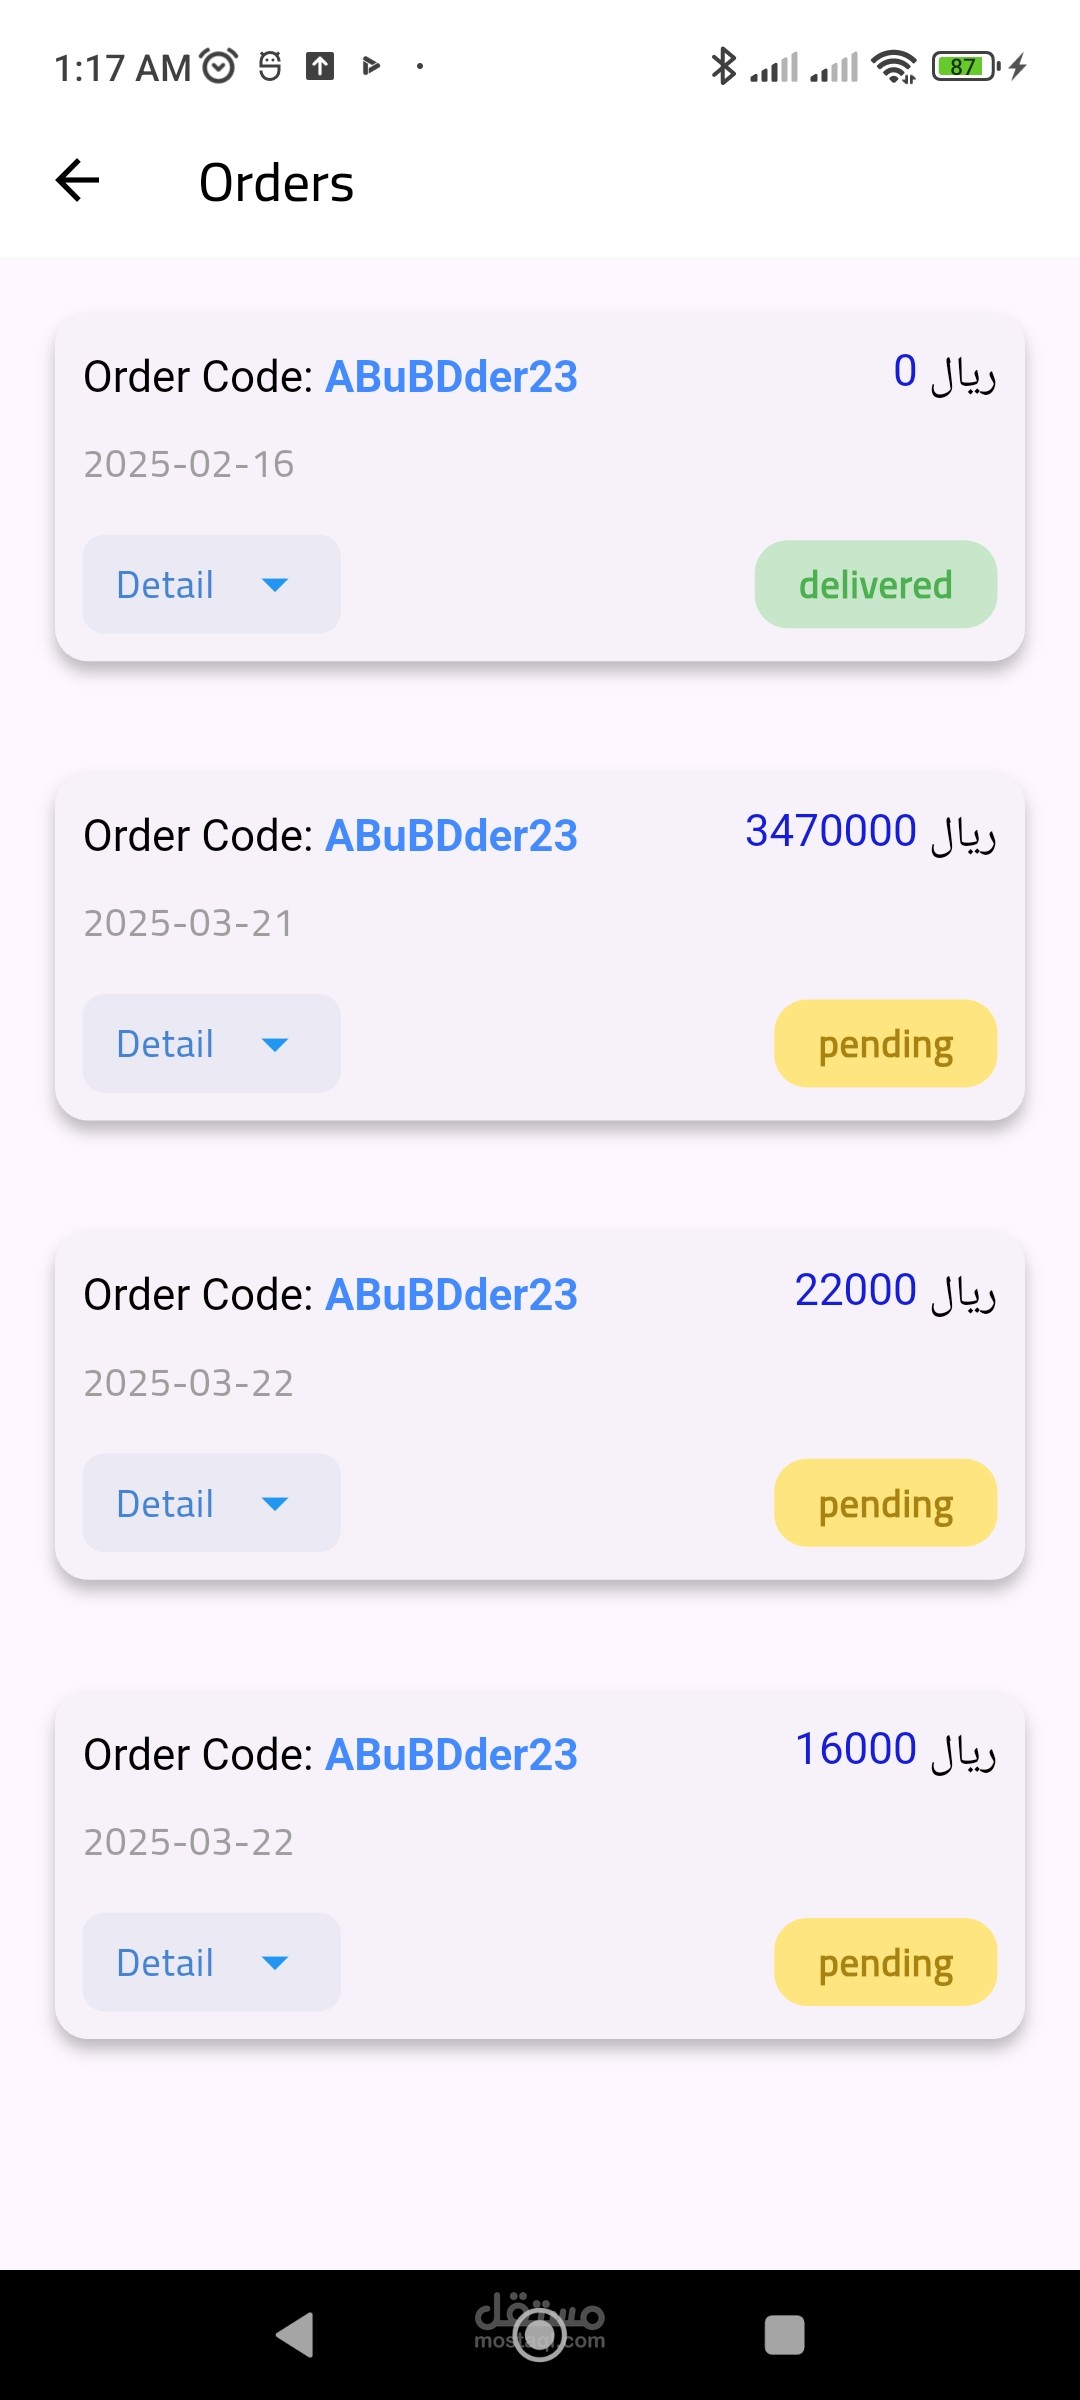Screen dimensions: 1080x2400
Task: Expand Detail for the 22000 riyal order
Action: coord(211,1503)
